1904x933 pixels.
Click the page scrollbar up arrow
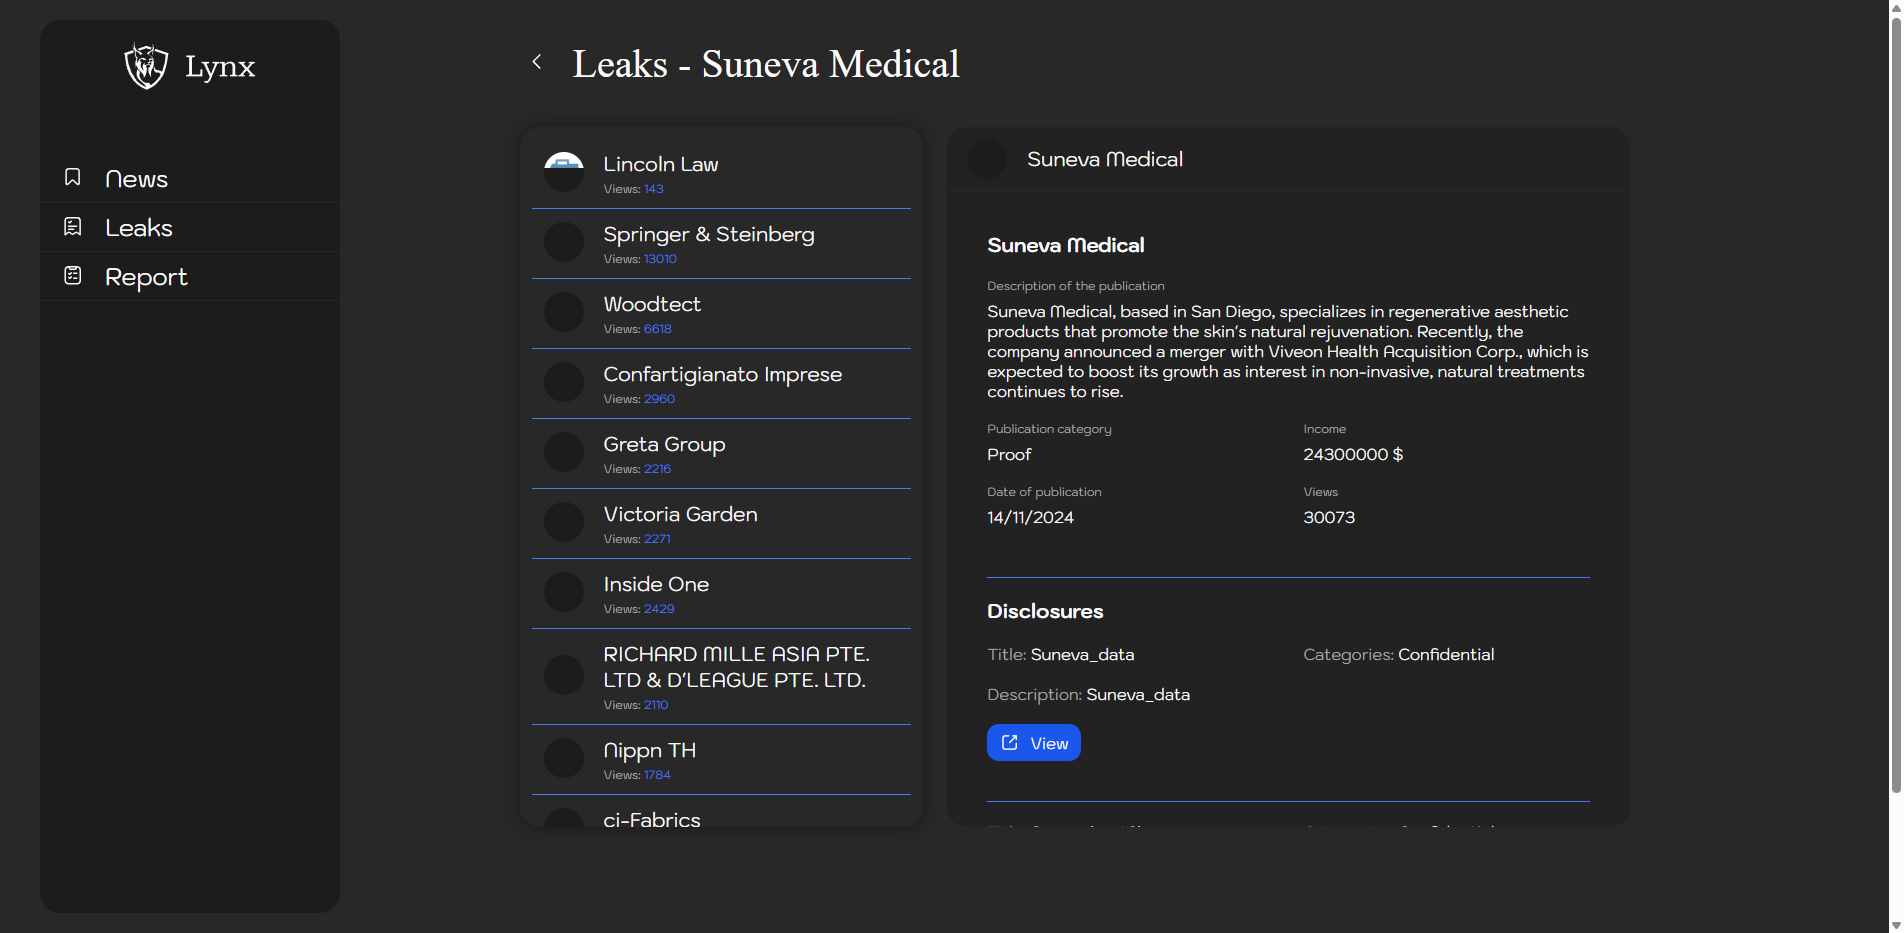1896,7
